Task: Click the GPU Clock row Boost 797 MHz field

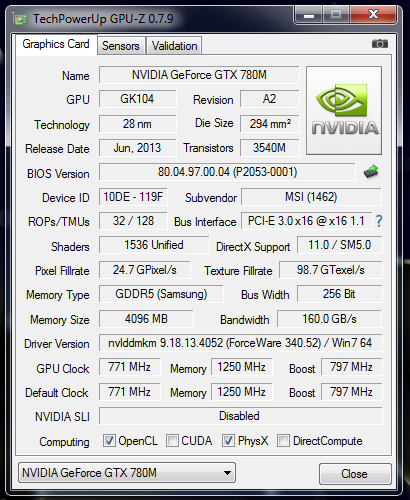Action: (352, 367)
